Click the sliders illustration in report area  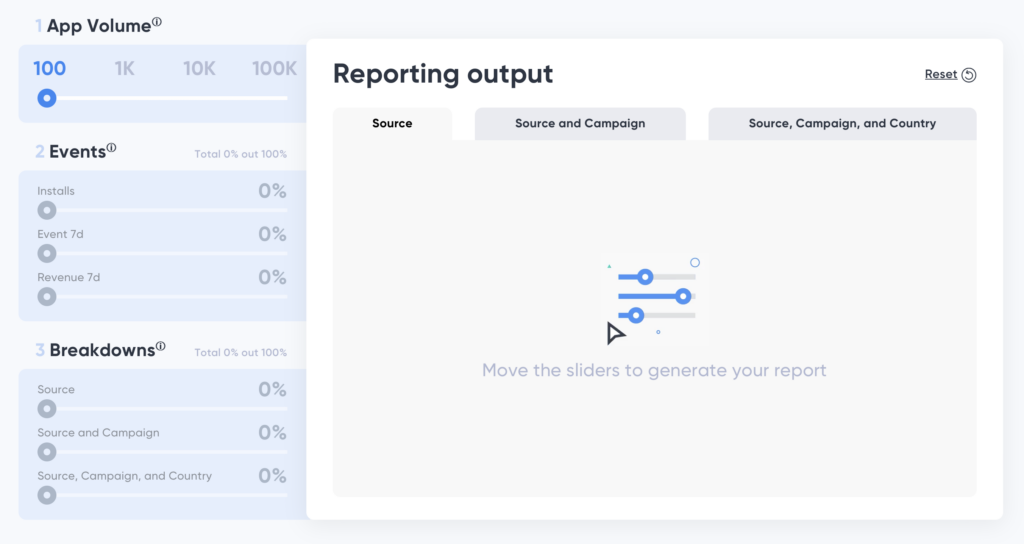coord(654,299)
